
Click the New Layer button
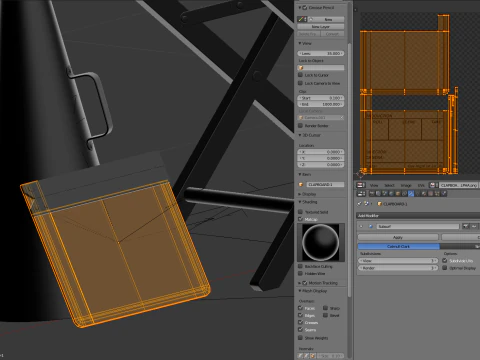coord(321,26)
